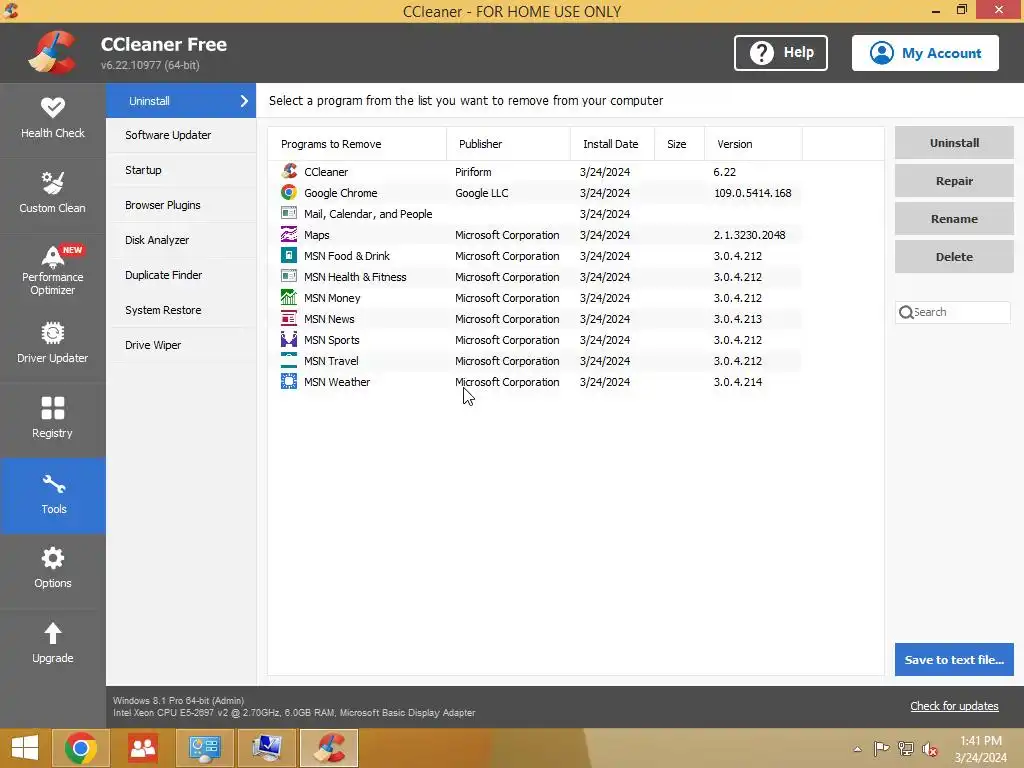Click the taskbar clock 1:41 PM
This screenshot has height=768, width=1024.
(x=981, y=741)
